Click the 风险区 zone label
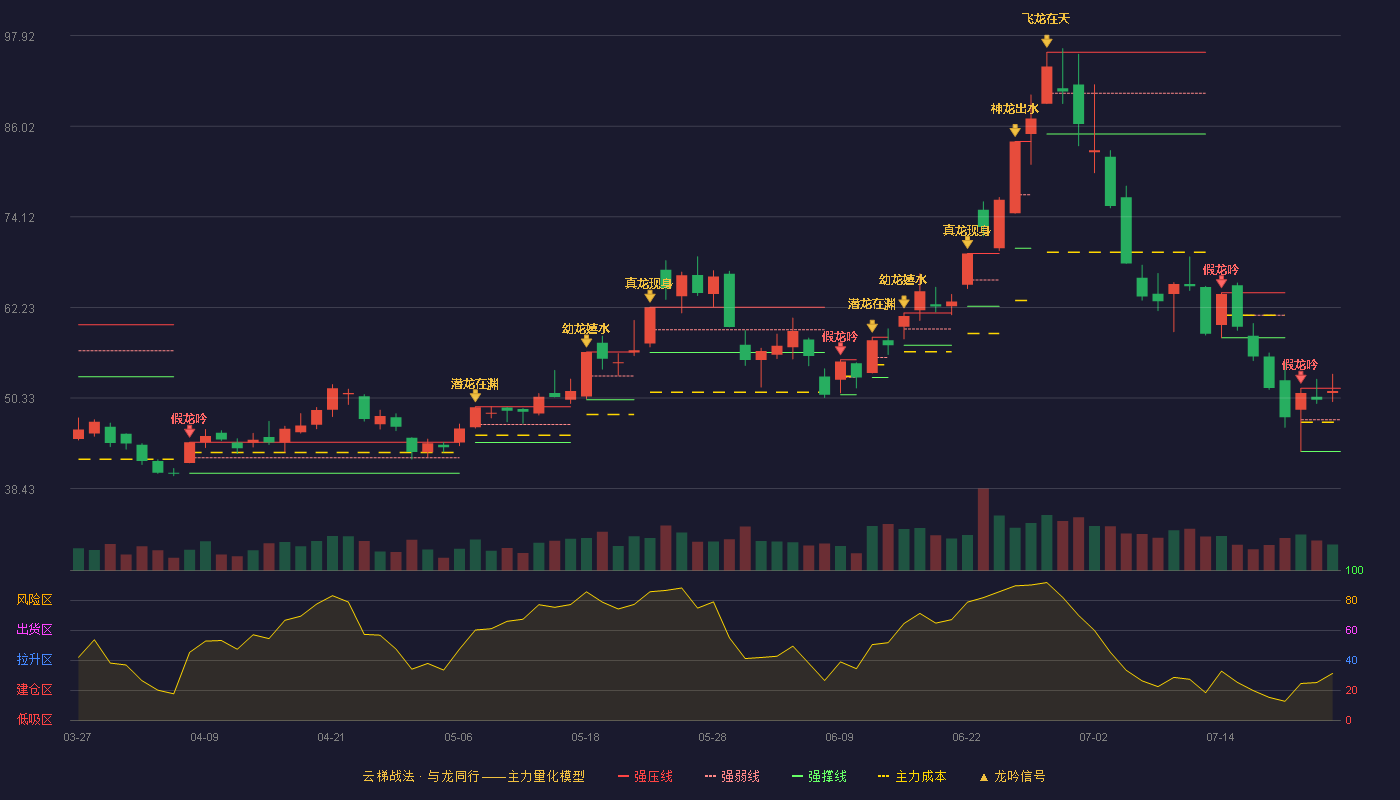The width and height of the screenshot is (1400, 800). pos(34,600)
